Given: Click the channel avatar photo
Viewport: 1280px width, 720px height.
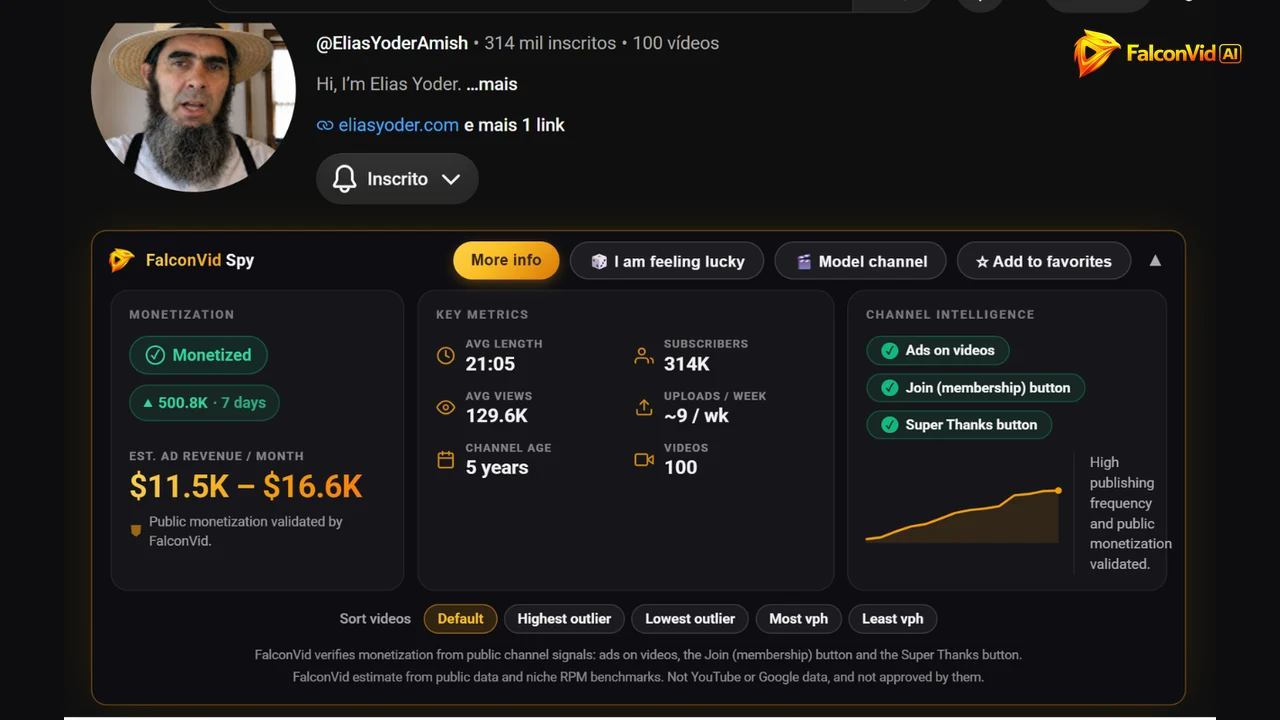Looking at the screenshot, I should pos(193,107).
